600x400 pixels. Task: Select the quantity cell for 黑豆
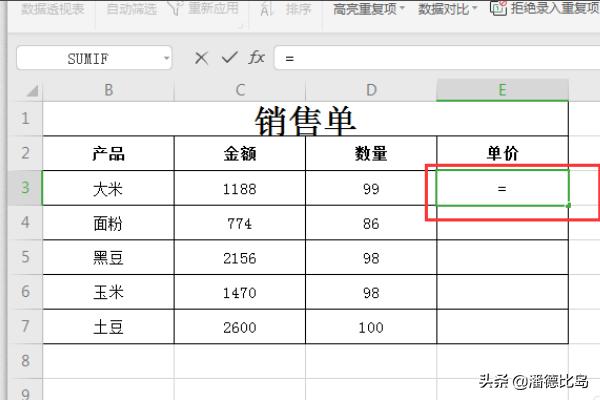pyautogui.click(x=371, y=257)
